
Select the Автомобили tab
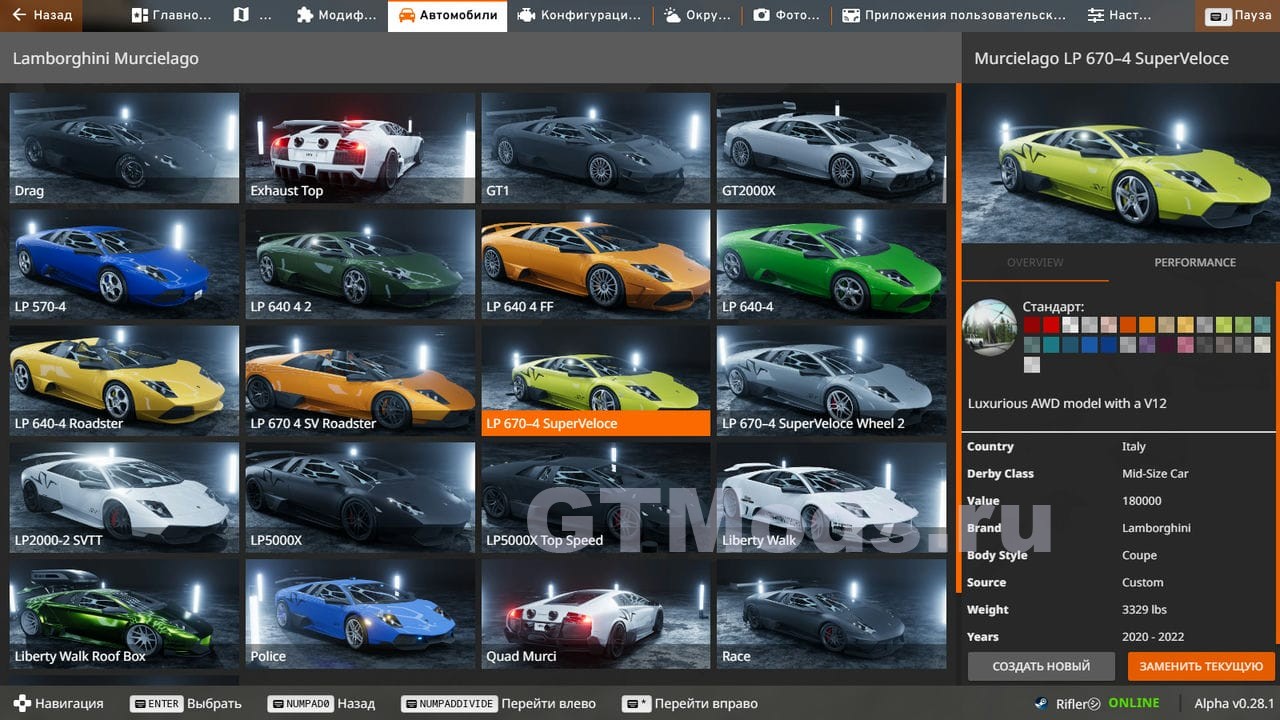pyautogui.click(x=447, y=15)
